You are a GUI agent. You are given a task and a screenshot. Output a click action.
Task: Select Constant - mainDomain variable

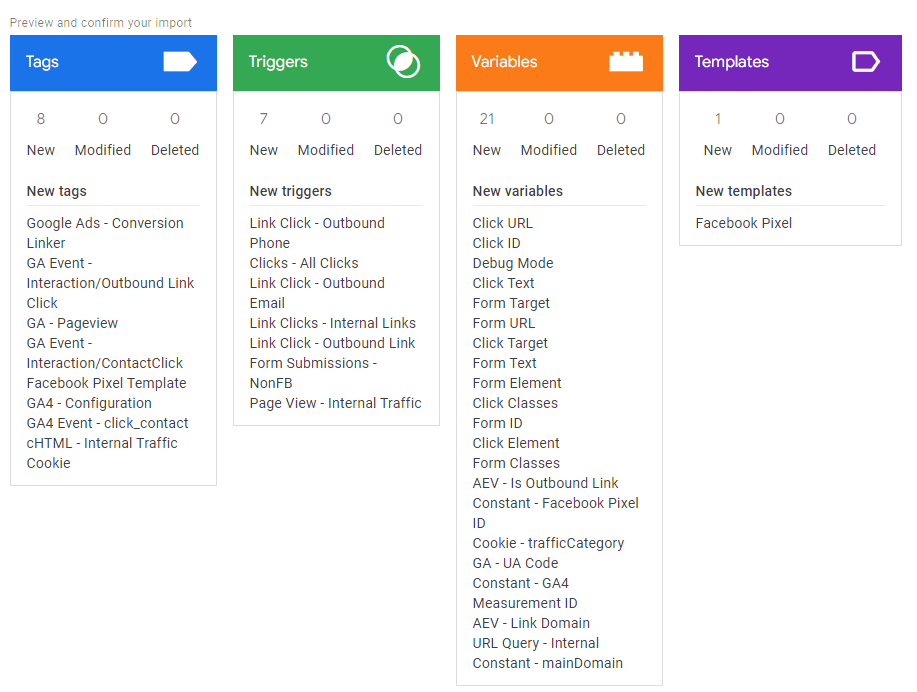[547, 663]
